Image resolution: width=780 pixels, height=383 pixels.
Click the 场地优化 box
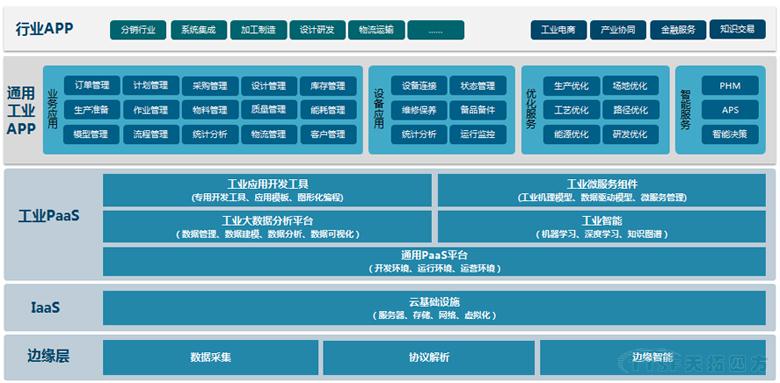click(x=631, y=86)
